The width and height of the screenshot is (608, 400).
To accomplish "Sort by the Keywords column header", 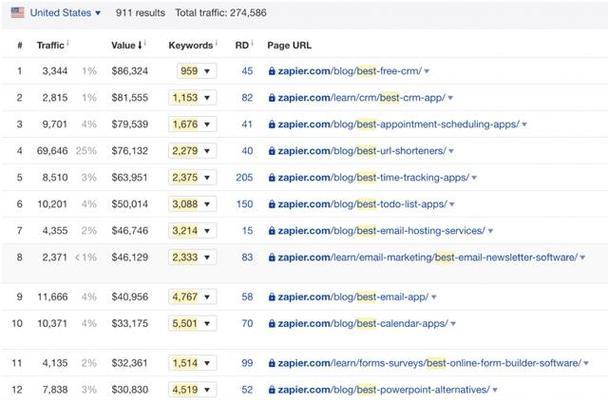I will click(190, 45).
